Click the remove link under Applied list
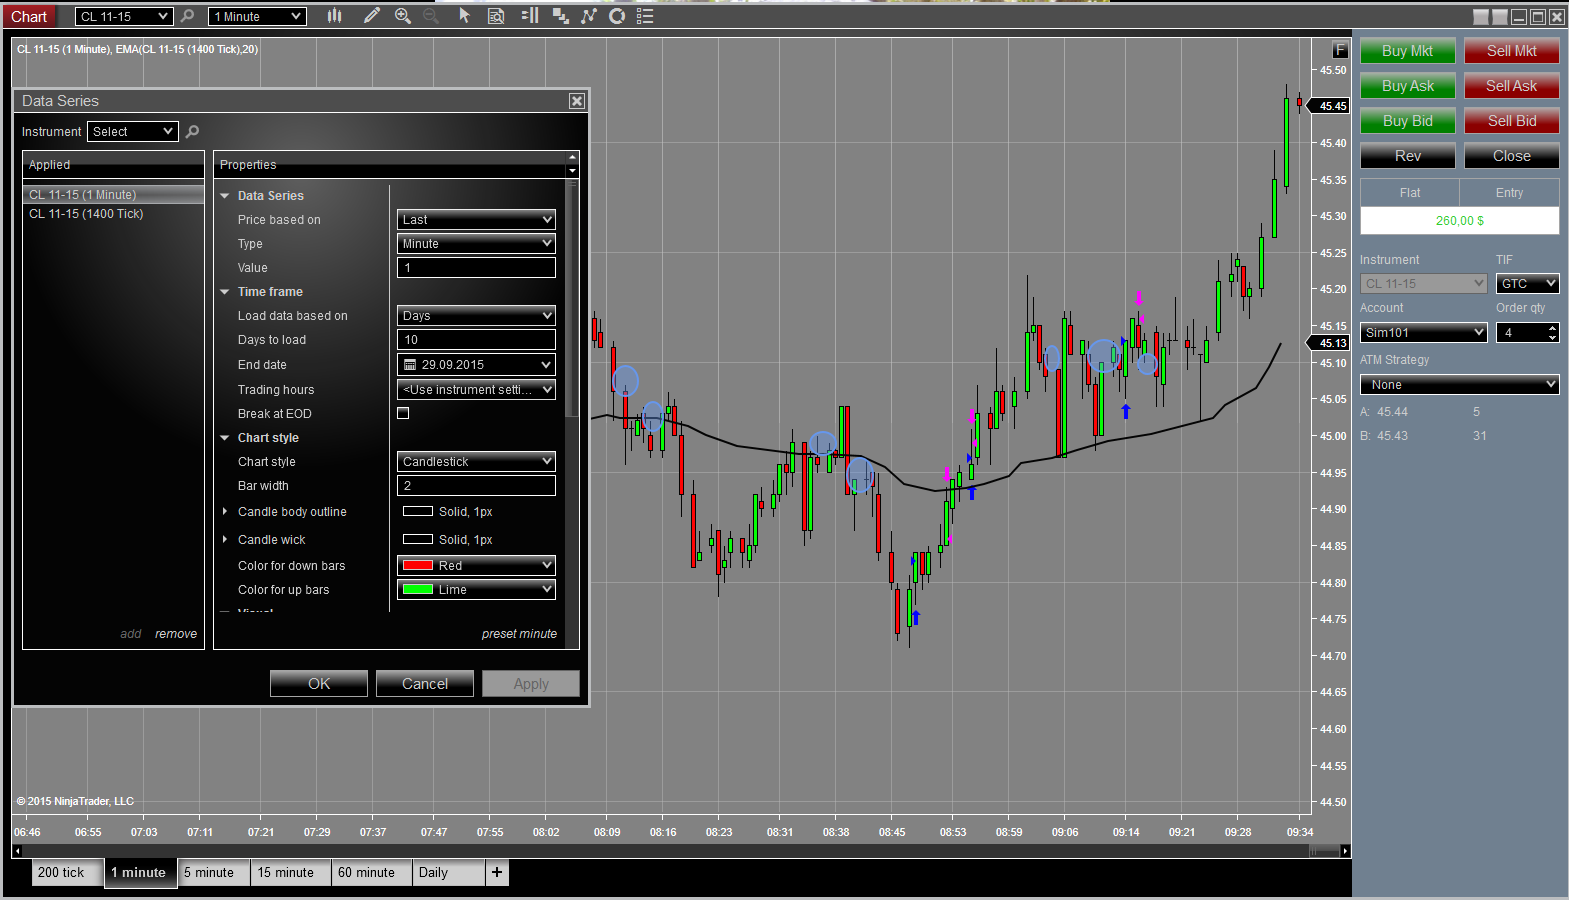The image size is (1569, 900). tap(176, 634)
